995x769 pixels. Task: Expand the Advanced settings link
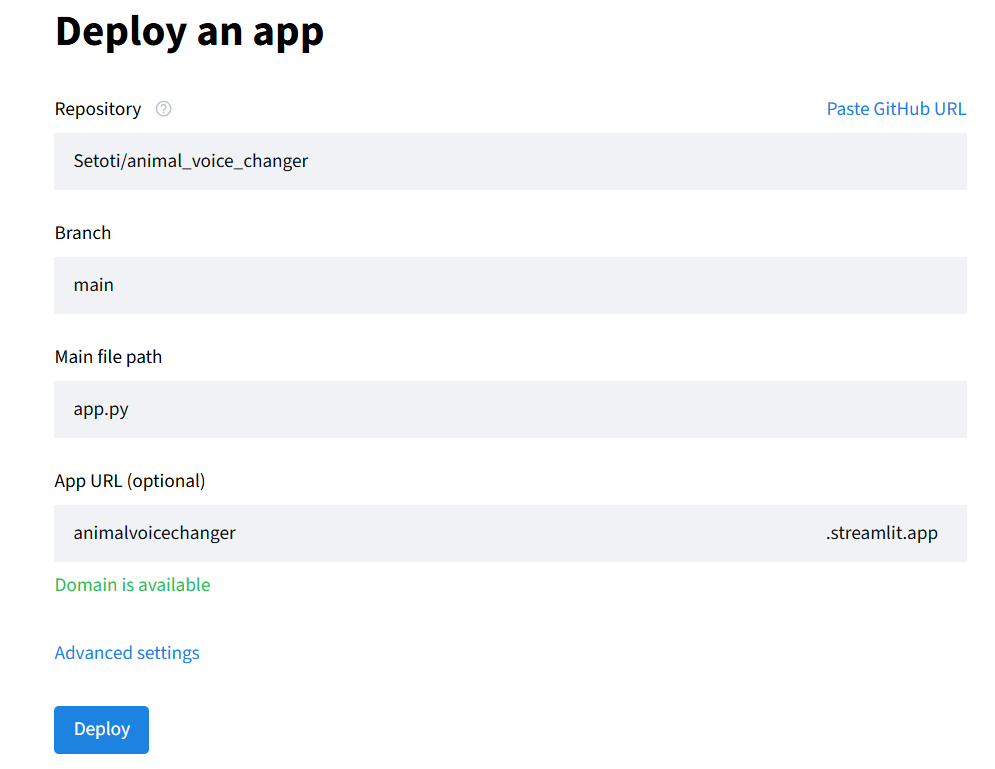(127, 653)
